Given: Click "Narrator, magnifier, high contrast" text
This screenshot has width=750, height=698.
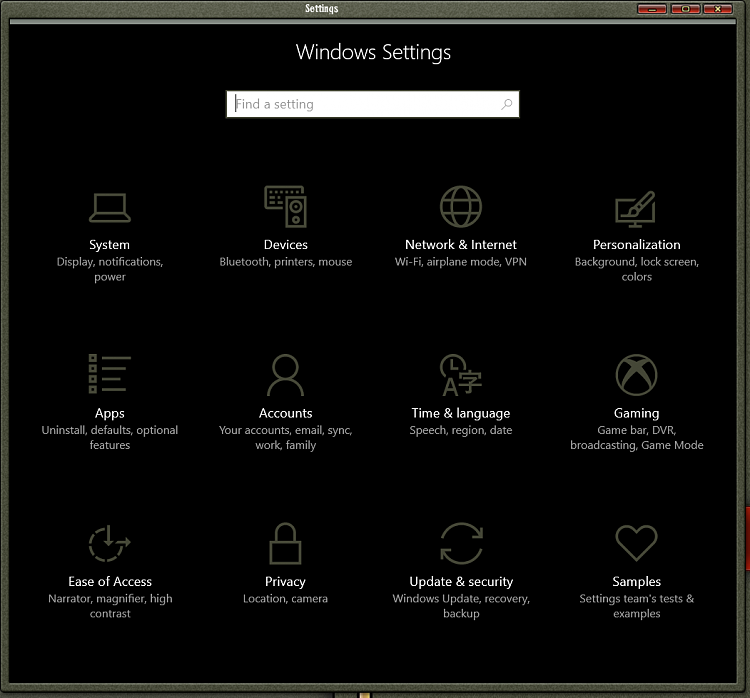Looking at the screenshot, I should [110, 606].
